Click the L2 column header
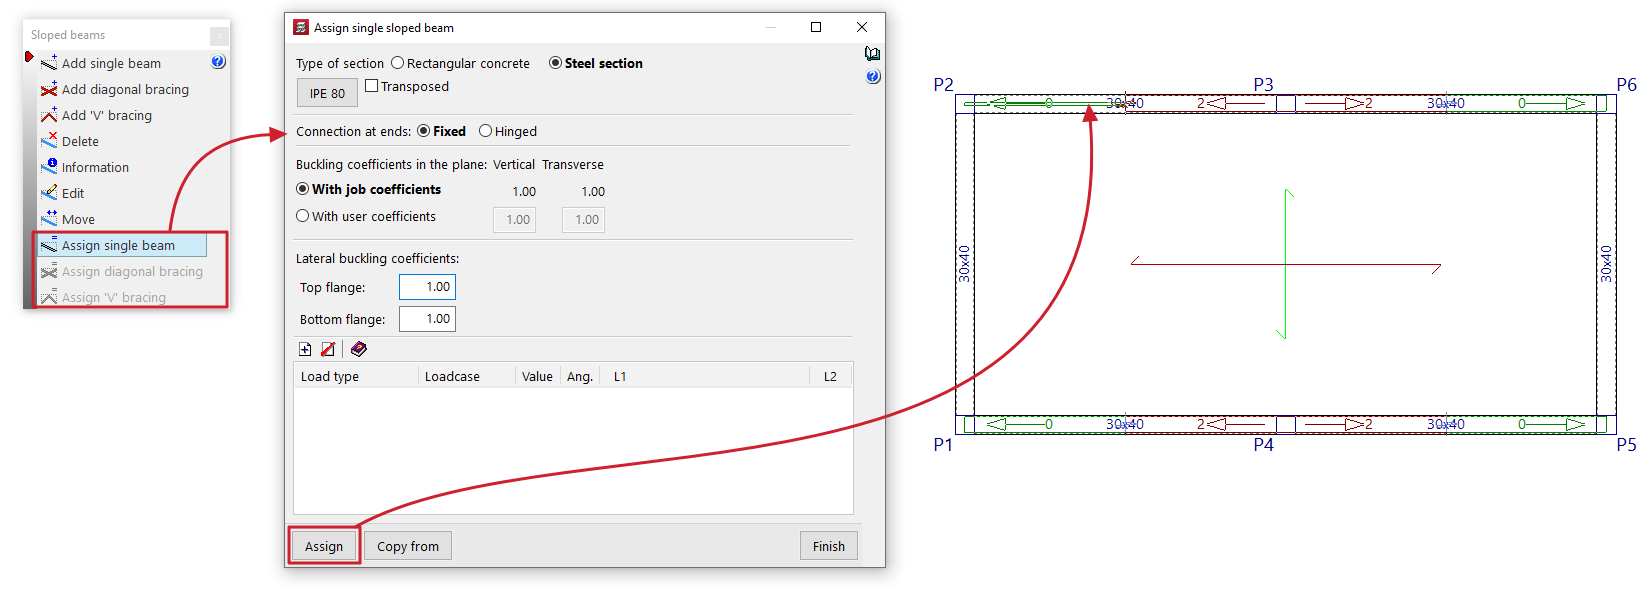Screen dimensions: 1646x600 (x=831, y=376)
